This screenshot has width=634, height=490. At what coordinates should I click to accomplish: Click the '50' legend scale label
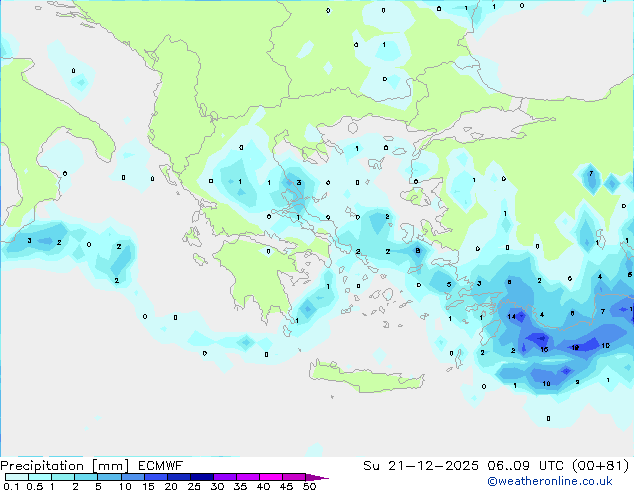tap(309, 486)
